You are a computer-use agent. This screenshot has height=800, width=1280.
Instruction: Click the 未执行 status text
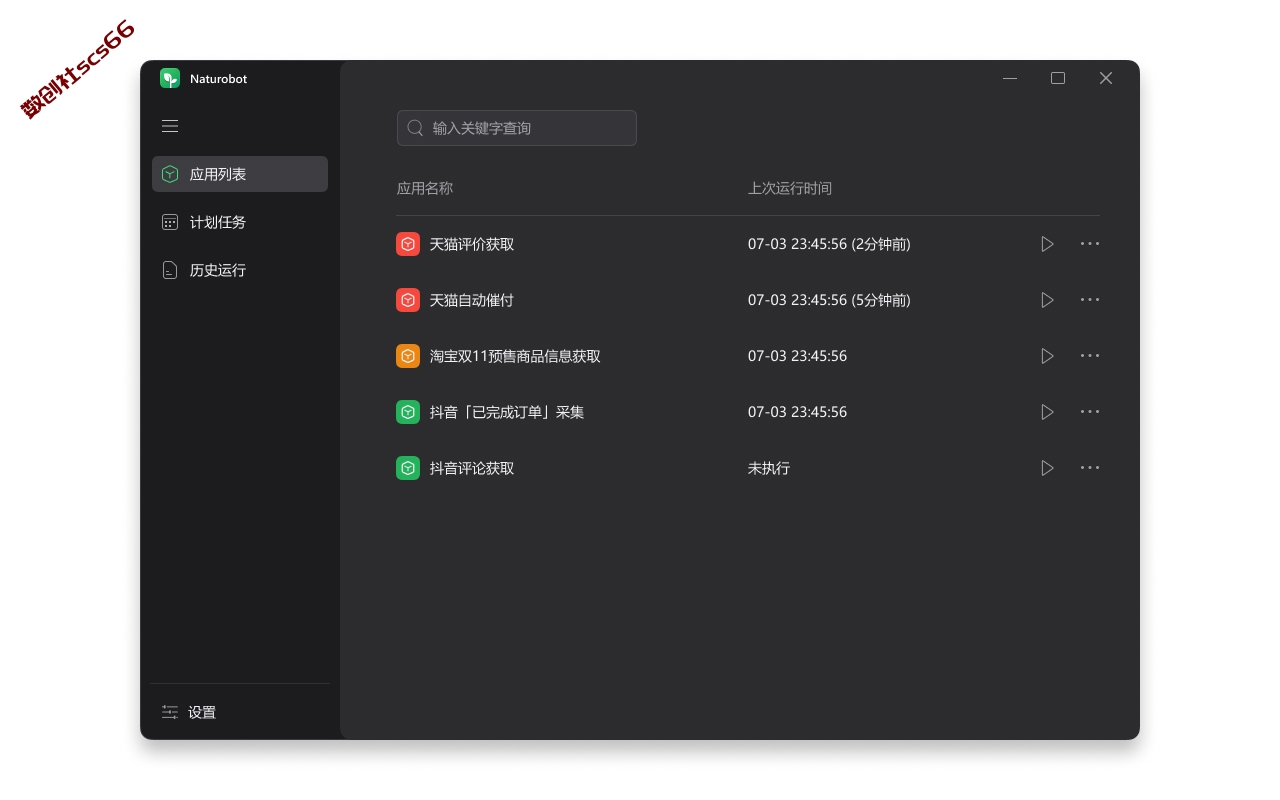[769, 468]
